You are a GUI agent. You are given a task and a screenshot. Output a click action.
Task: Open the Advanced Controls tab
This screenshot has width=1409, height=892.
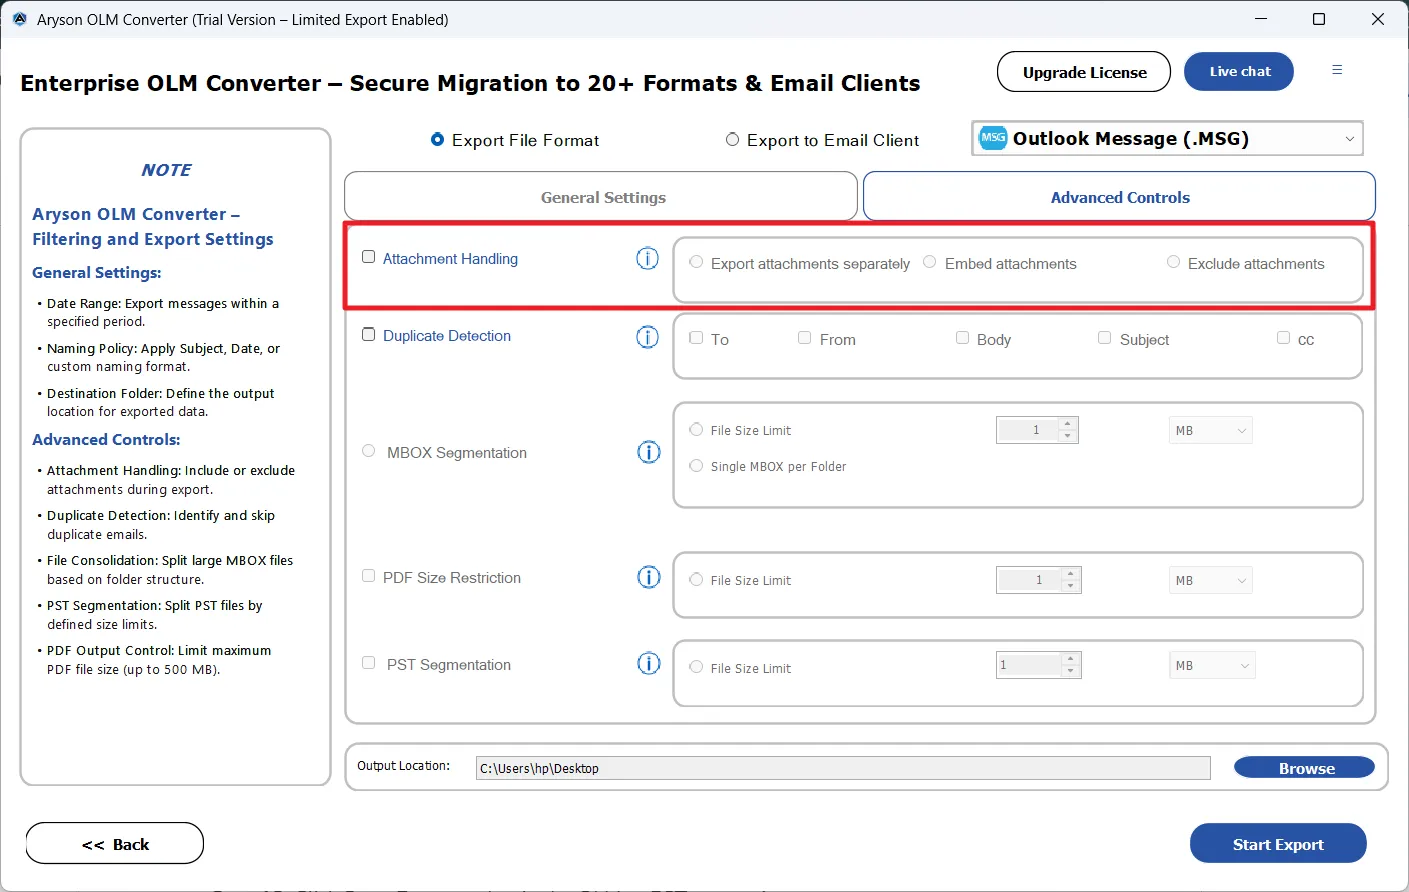coord(1119,197)
